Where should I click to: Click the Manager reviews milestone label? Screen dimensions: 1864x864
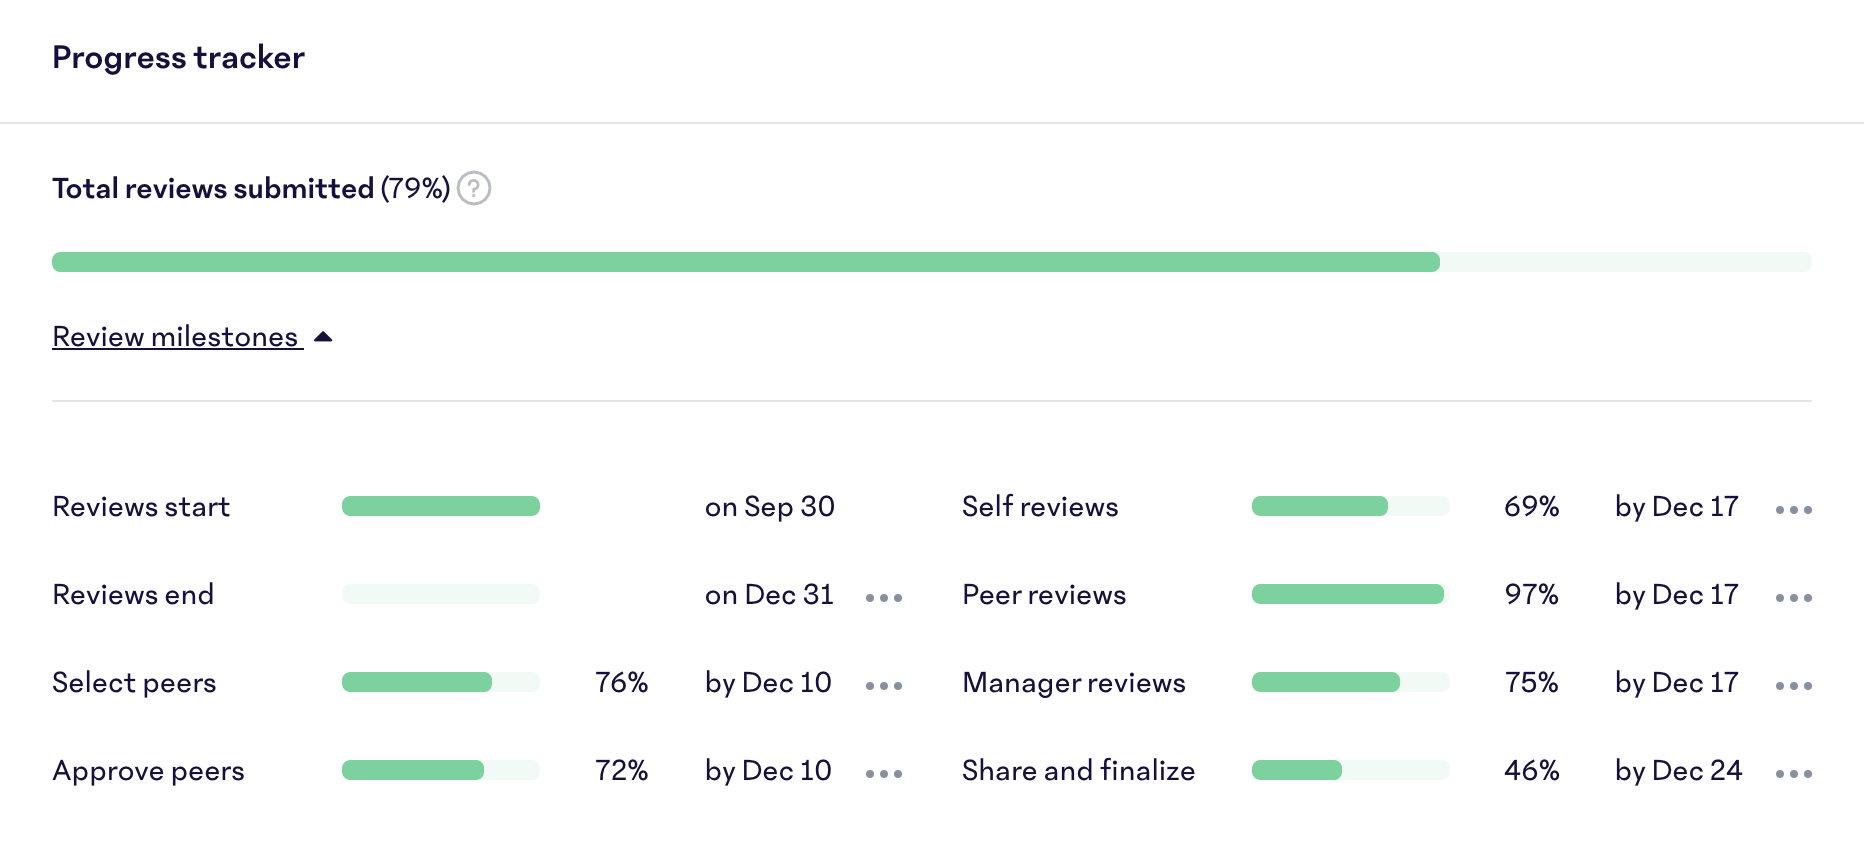click(x=1073, y=683)
